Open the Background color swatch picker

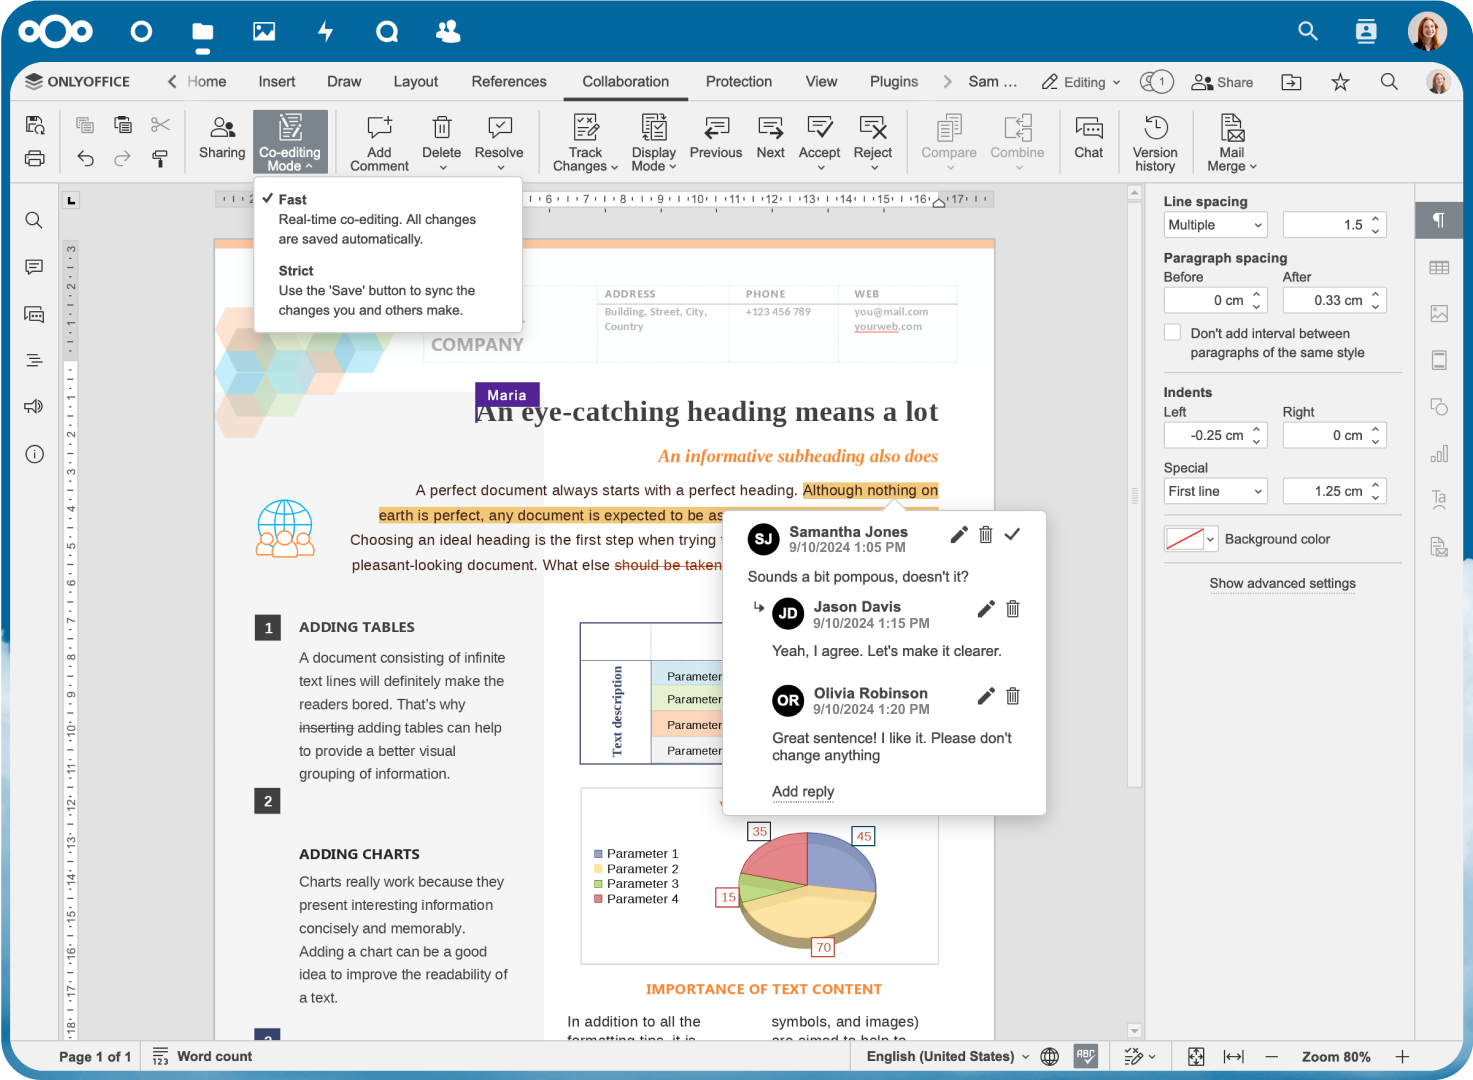coord(1189,538)
